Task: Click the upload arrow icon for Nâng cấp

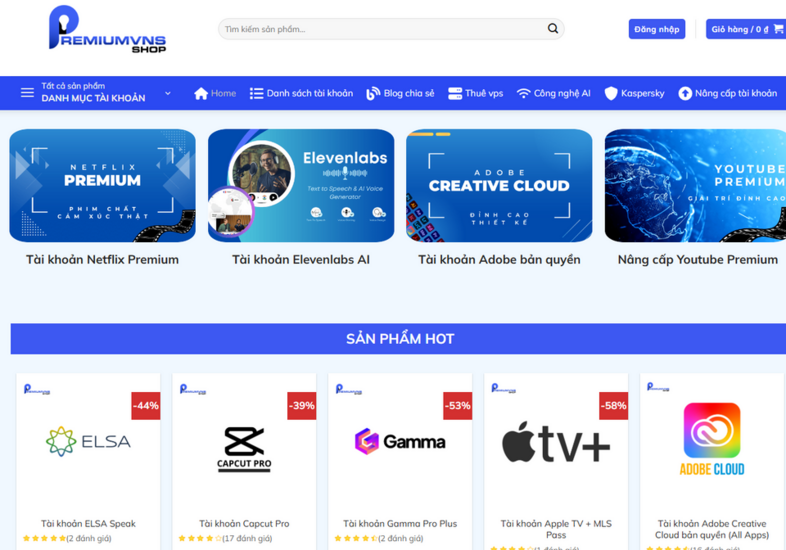Action: pos(685,93)
